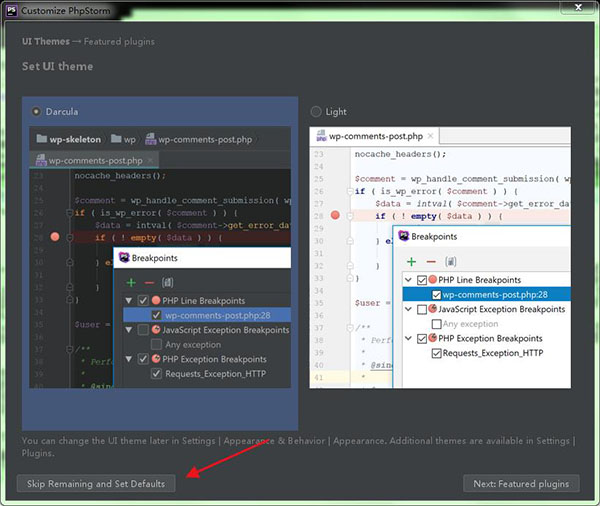This screenshot has width=600, height=506.
Task: Toggle JavaScript Exception Breakpoints checkbox in Darcula preview
Action: [143, 330]
